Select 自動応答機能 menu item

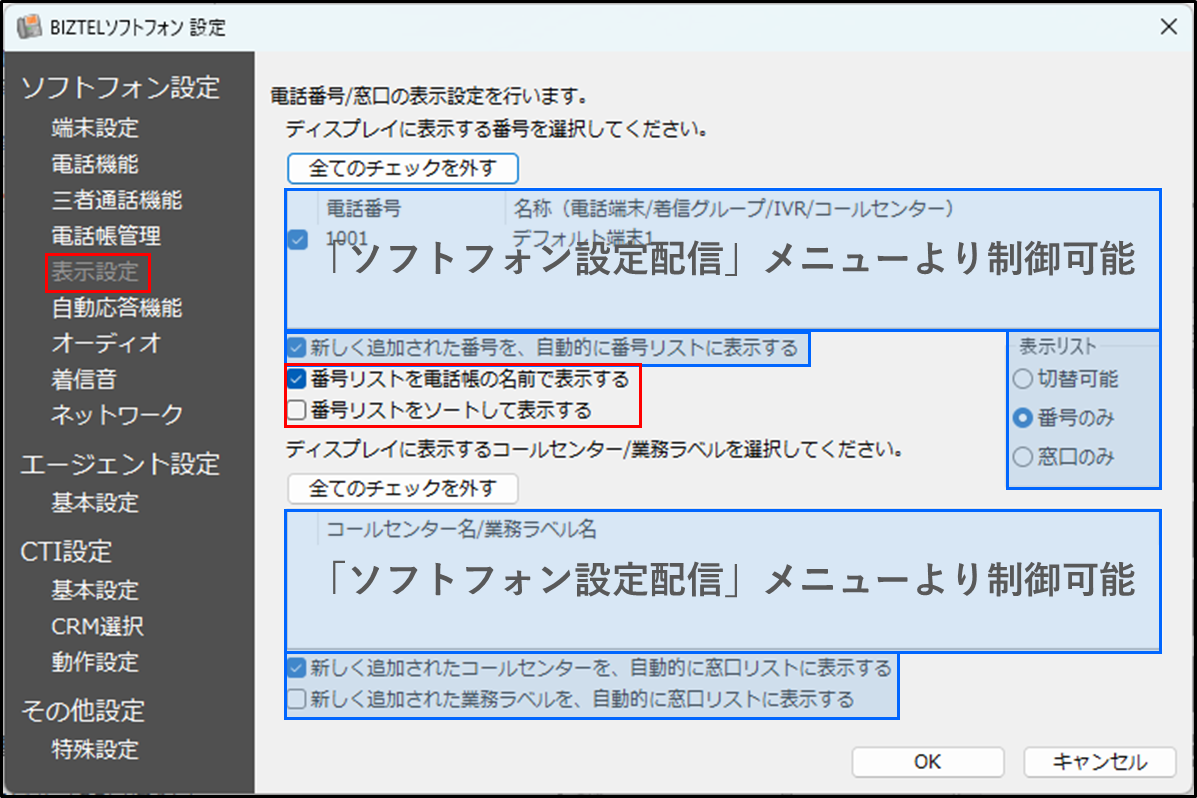pyautogui.click(x=116, y=308)
